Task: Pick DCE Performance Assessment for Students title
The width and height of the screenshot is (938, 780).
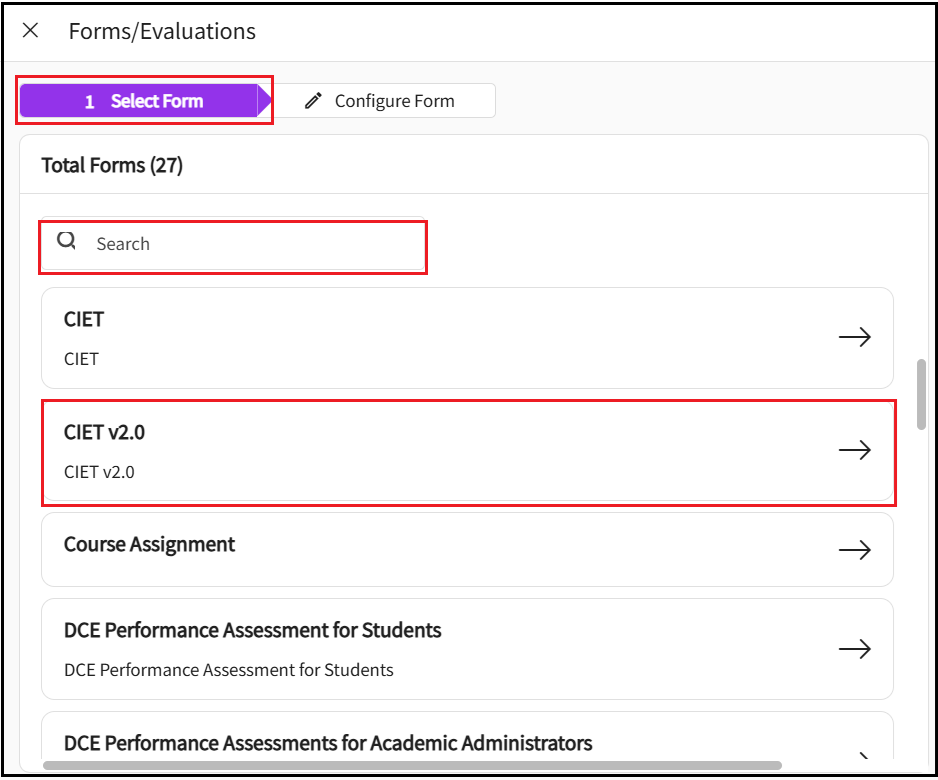Action: click(x=252, y=631)
